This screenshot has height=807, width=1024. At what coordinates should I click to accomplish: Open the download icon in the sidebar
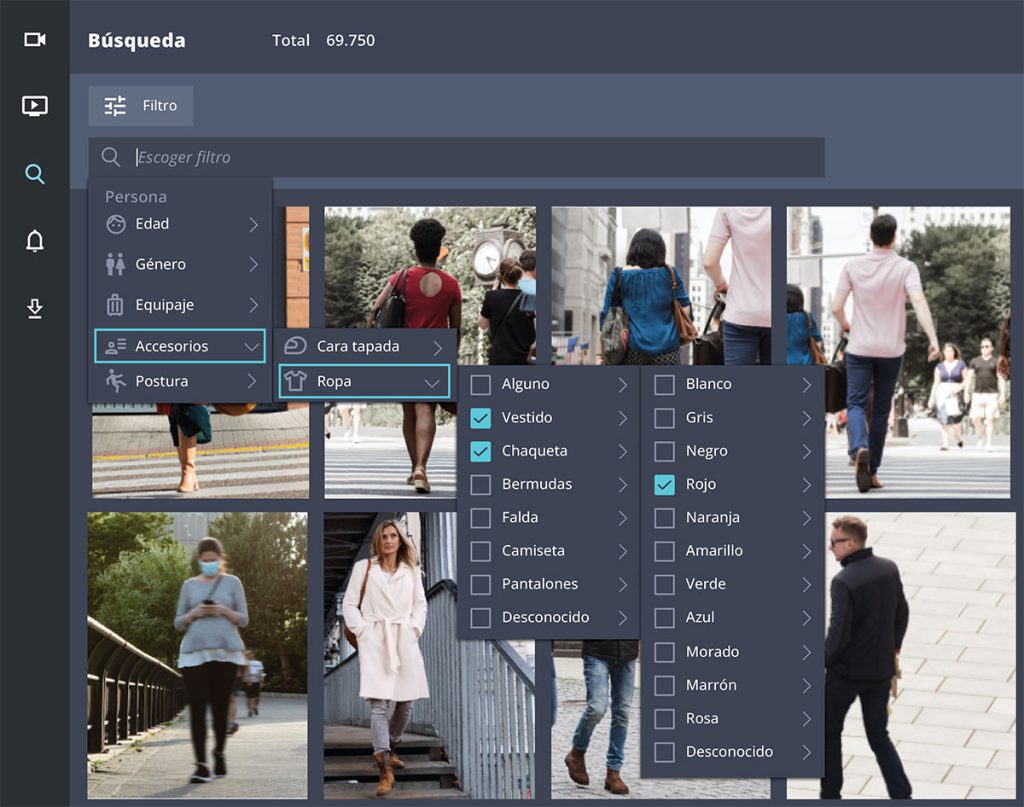click(33, 309)
